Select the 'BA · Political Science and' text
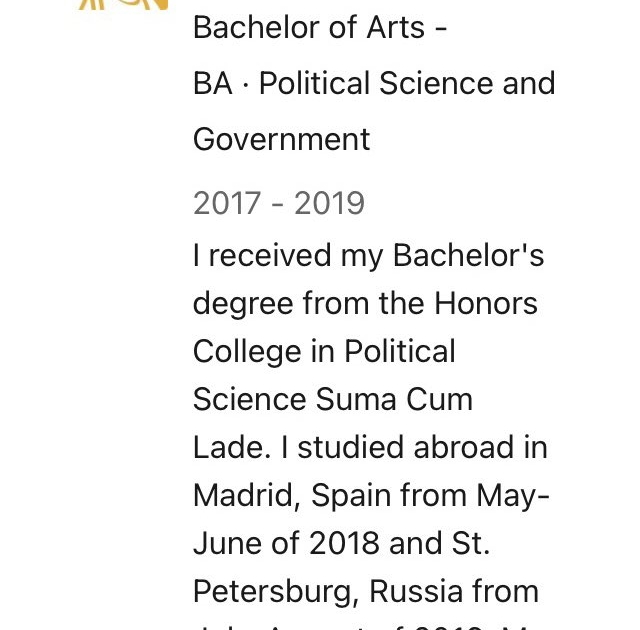 pyautogui.click(x=374, y=83)
